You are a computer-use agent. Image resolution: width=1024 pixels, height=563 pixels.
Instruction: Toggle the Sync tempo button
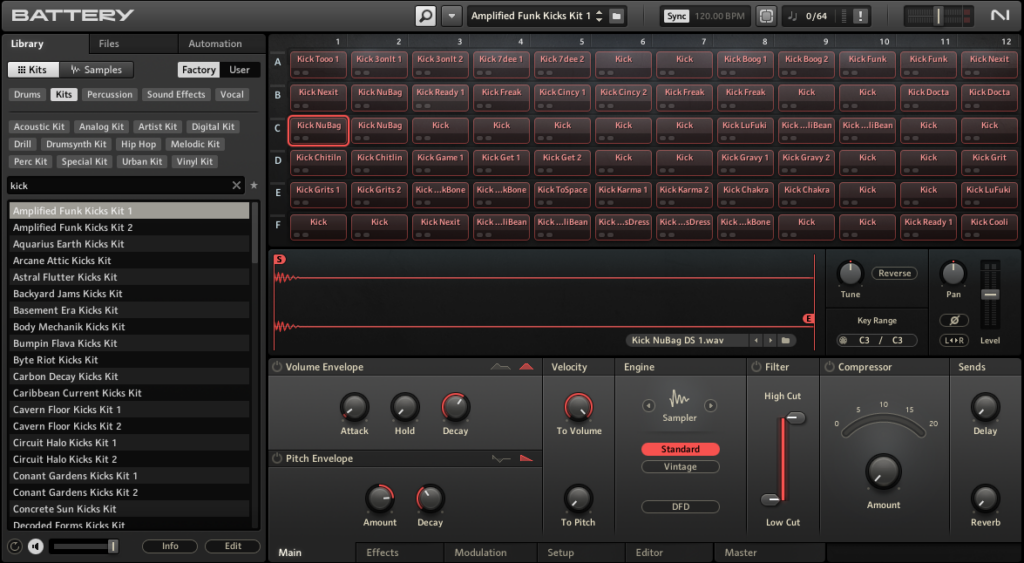pyautogui.click(x=677, y=16)
